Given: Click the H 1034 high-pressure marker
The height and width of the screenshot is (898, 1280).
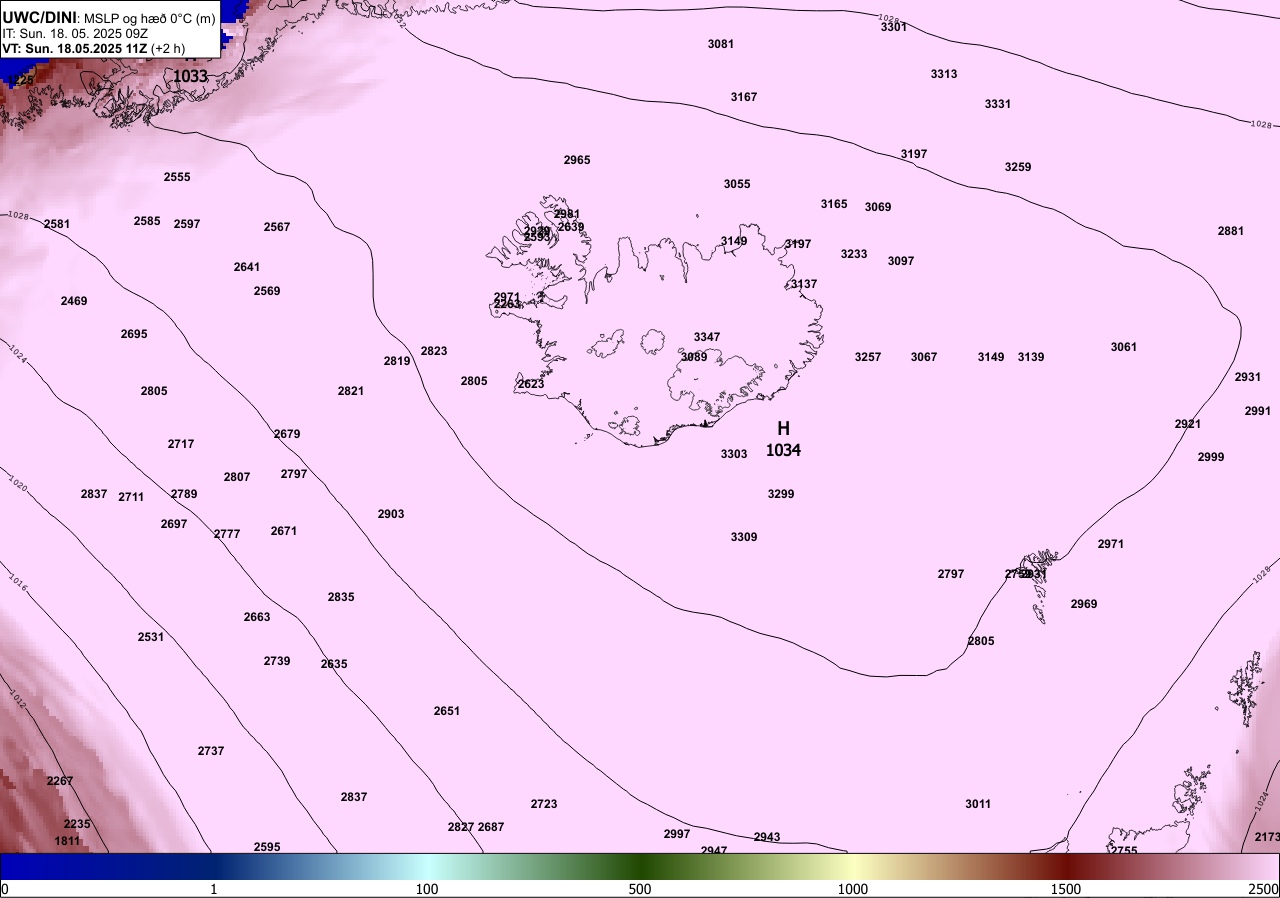Looking at the screenshot, I should pos(783,439).
